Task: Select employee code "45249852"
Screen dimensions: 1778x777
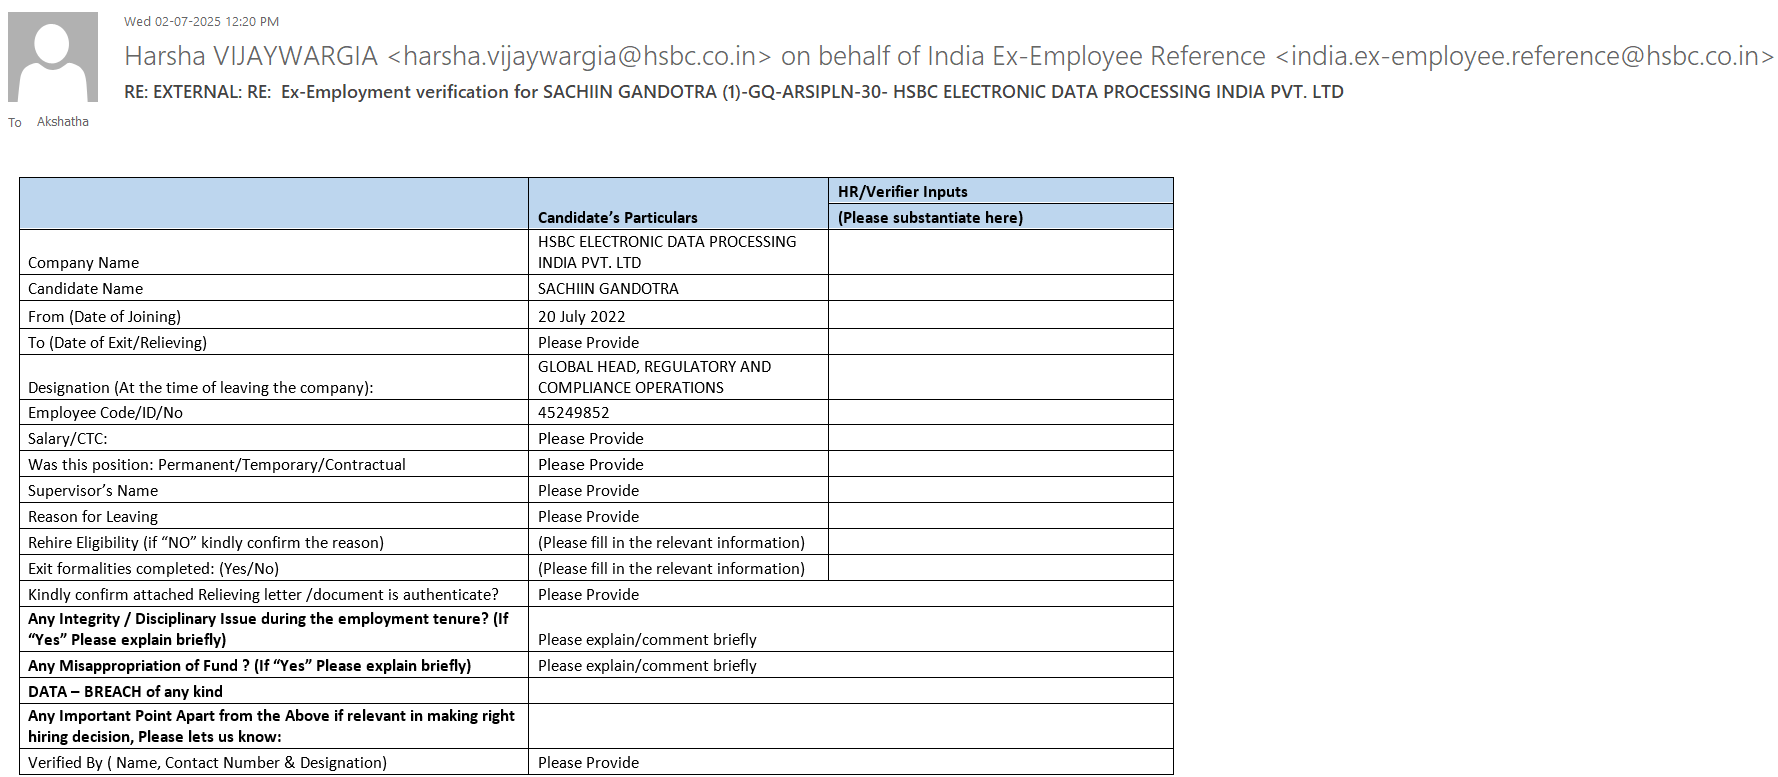Action: click(x=573, y=412)
